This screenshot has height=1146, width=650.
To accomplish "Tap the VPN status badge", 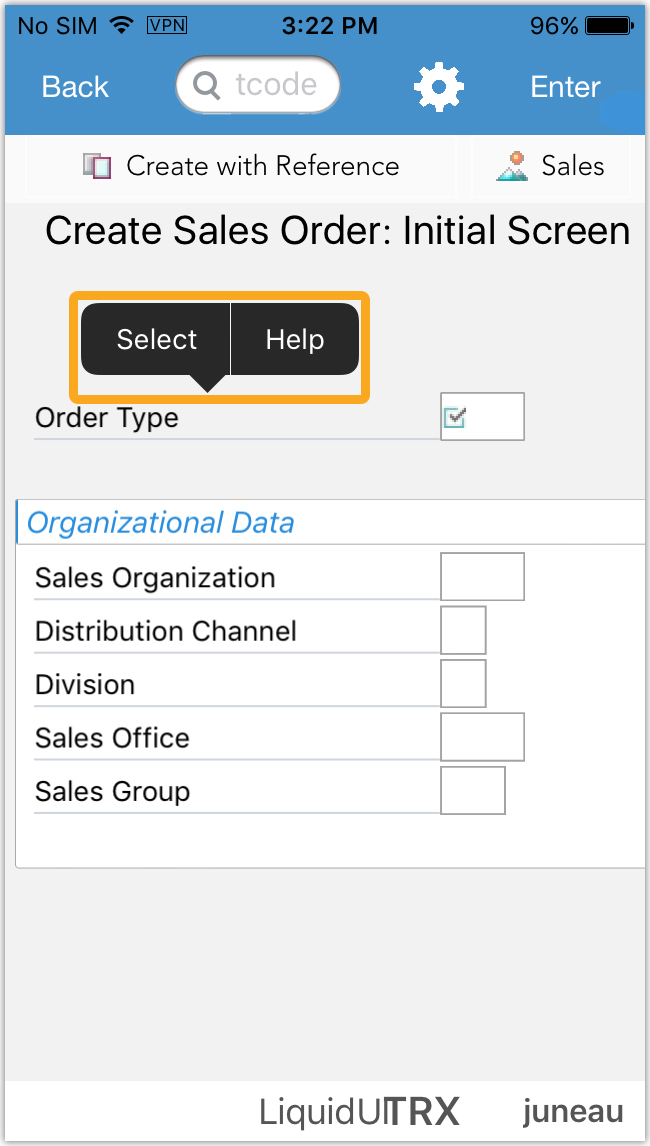I will coord(167,26).
